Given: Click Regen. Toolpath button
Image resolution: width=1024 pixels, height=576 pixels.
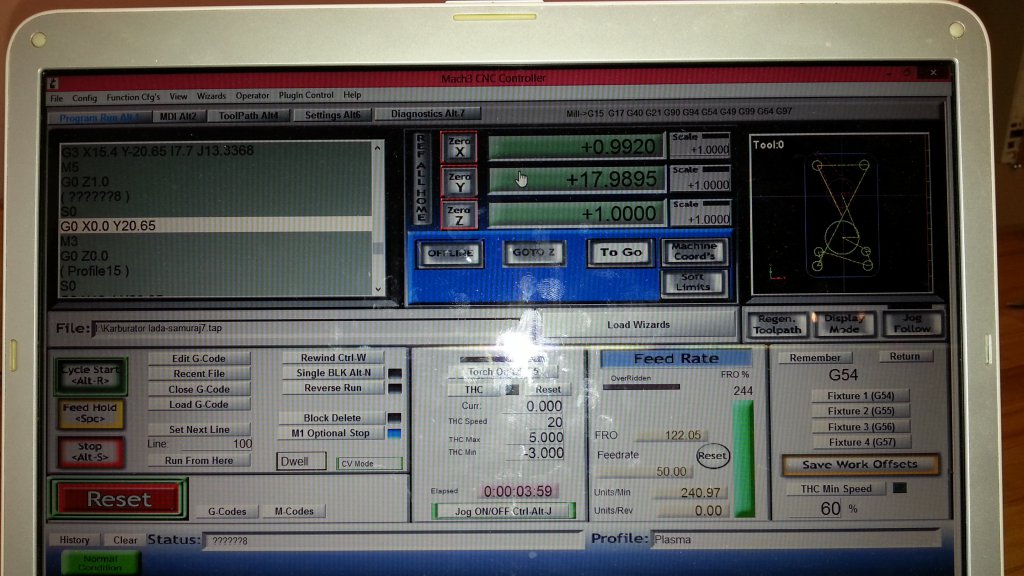Looking at the screenshot, I should pos(776,325).
